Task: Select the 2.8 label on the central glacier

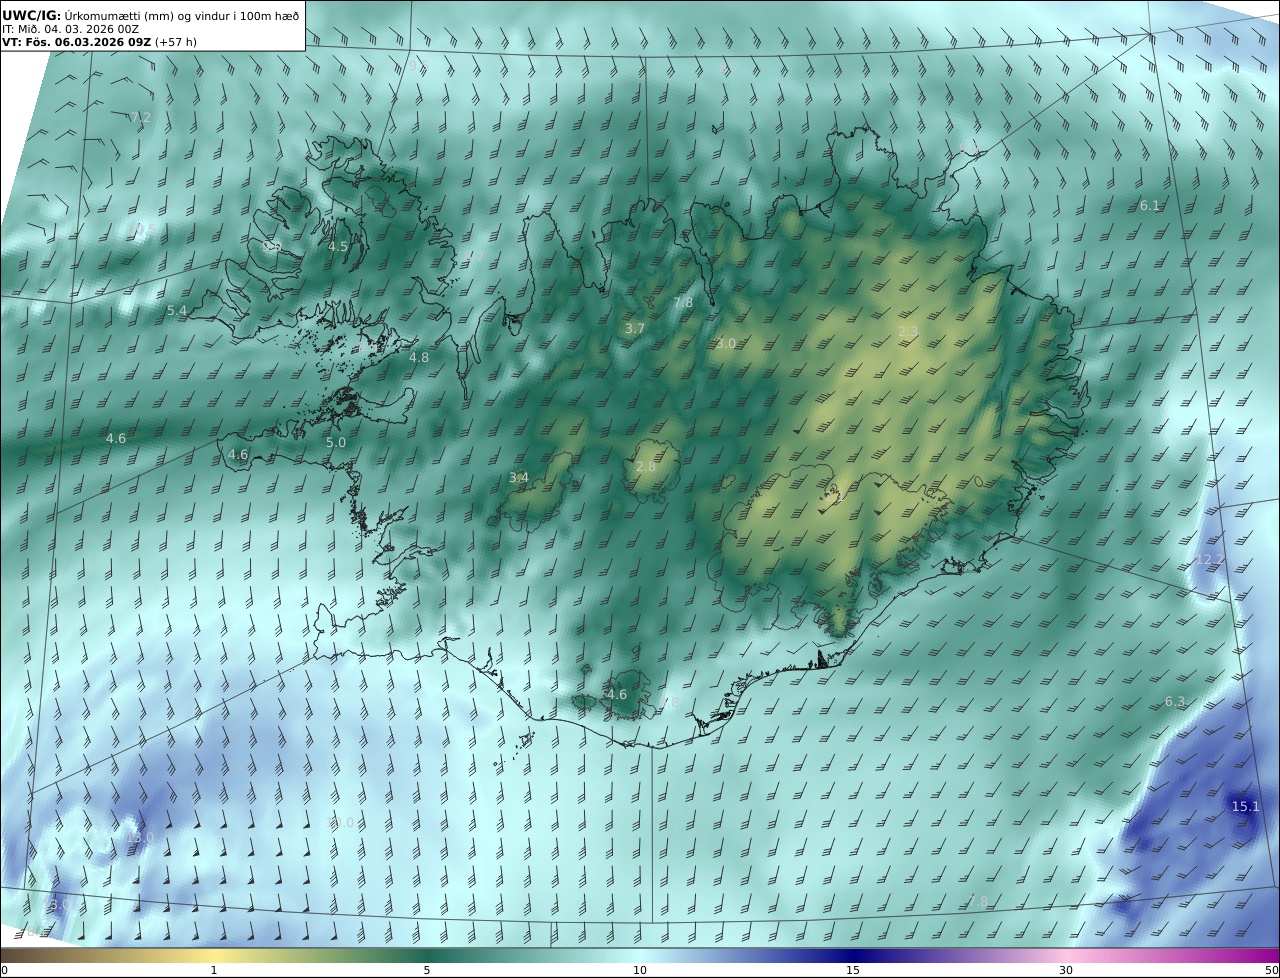Action: click(646, 467)
